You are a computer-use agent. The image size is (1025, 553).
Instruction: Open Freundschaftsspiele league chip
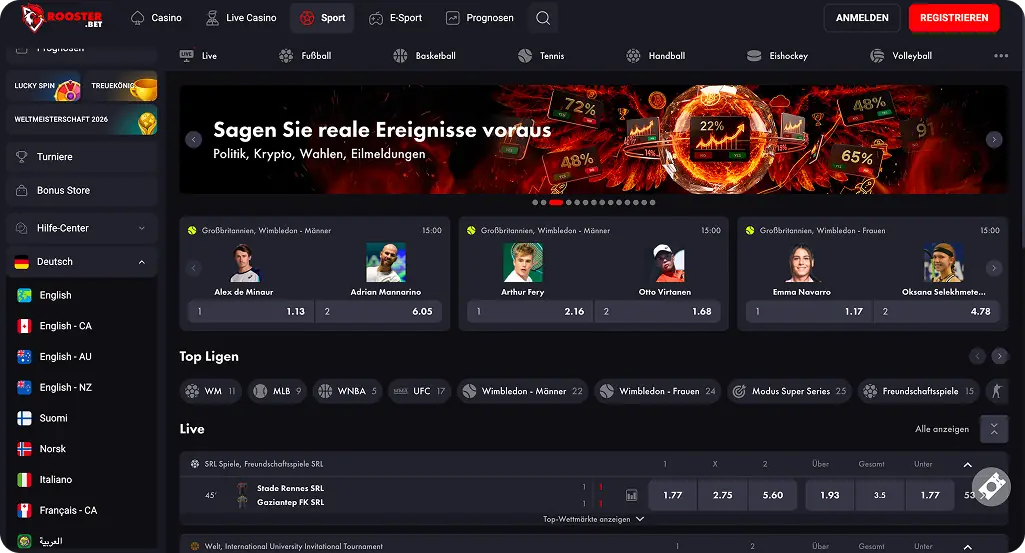pyautogui.click(x=918, y=392)
